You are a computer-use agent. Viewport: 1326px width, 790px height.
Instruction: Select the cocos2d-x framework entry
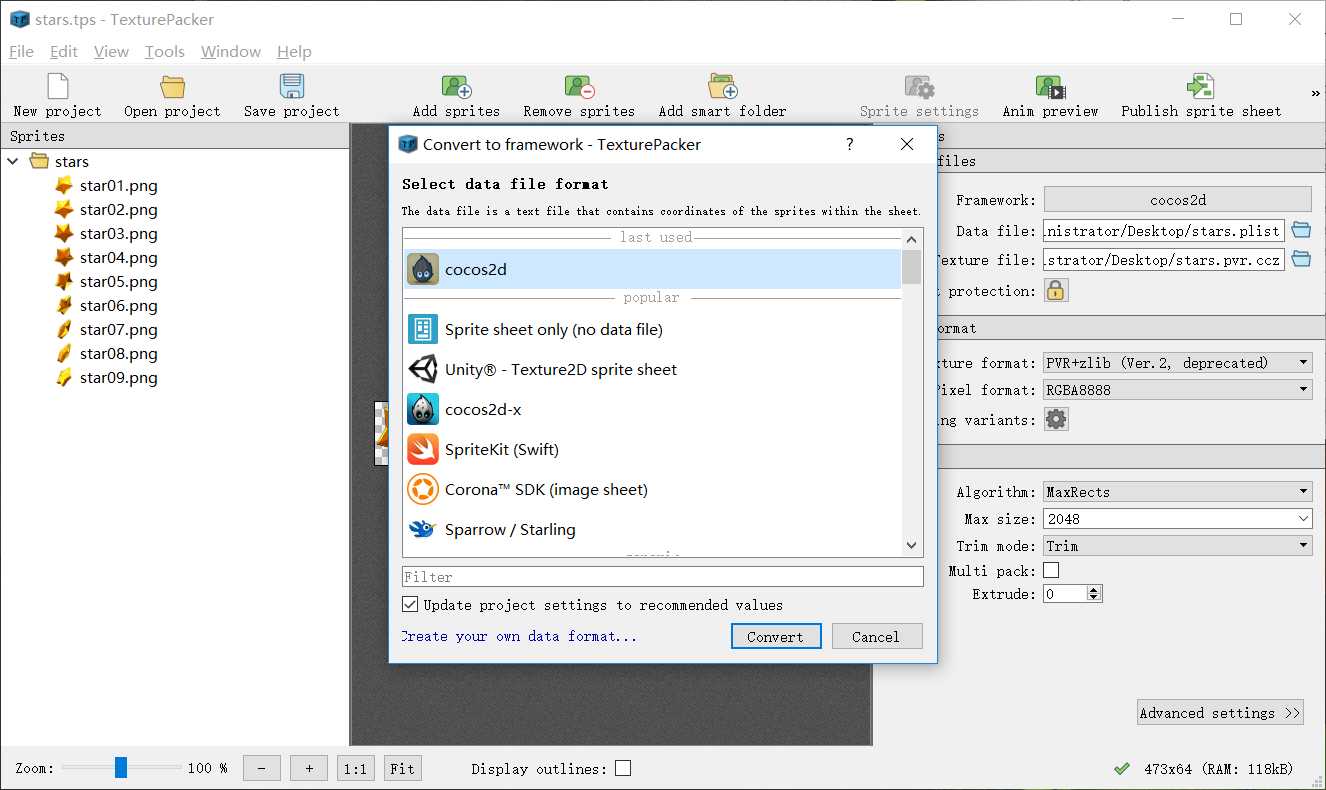click(652, 409)
